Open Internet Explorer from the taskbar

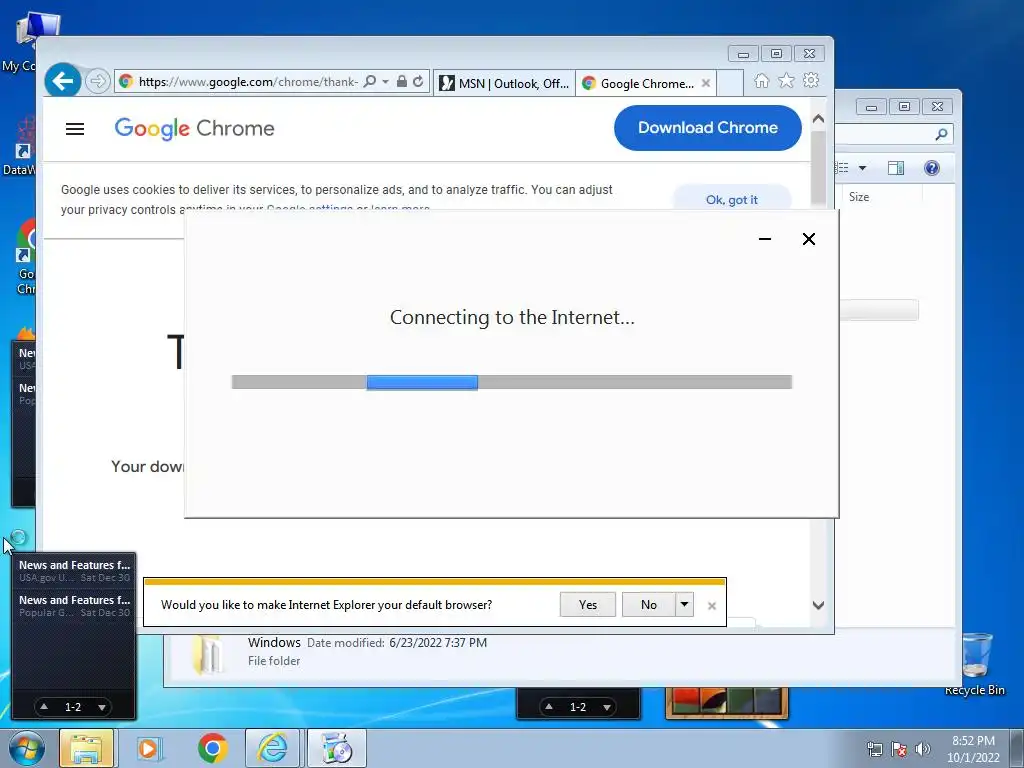[272, 748]
